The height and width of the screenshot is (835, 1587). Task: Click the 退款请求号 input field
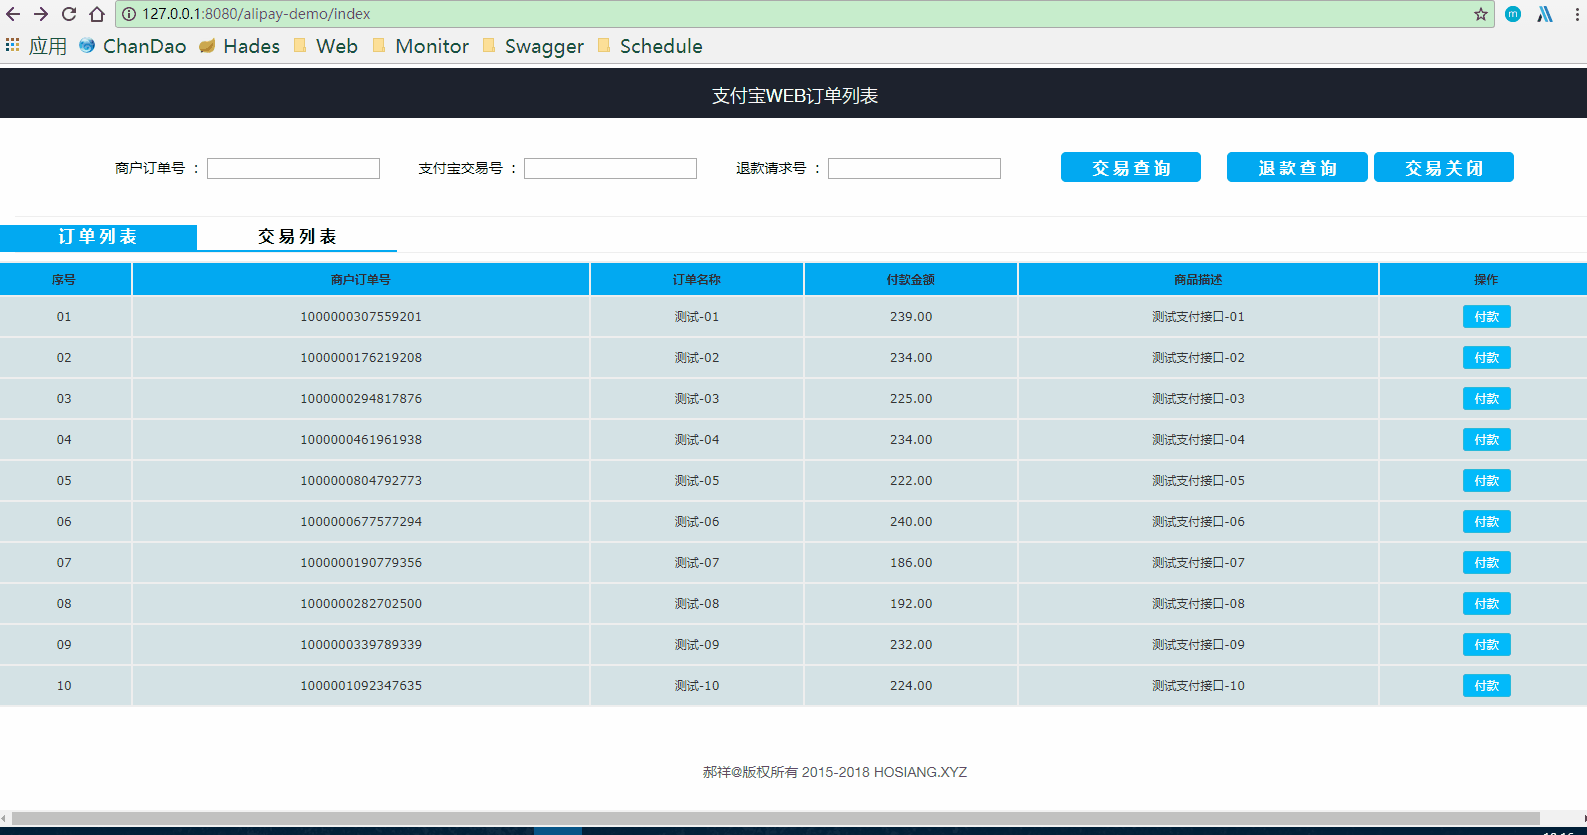coord(914,168)
